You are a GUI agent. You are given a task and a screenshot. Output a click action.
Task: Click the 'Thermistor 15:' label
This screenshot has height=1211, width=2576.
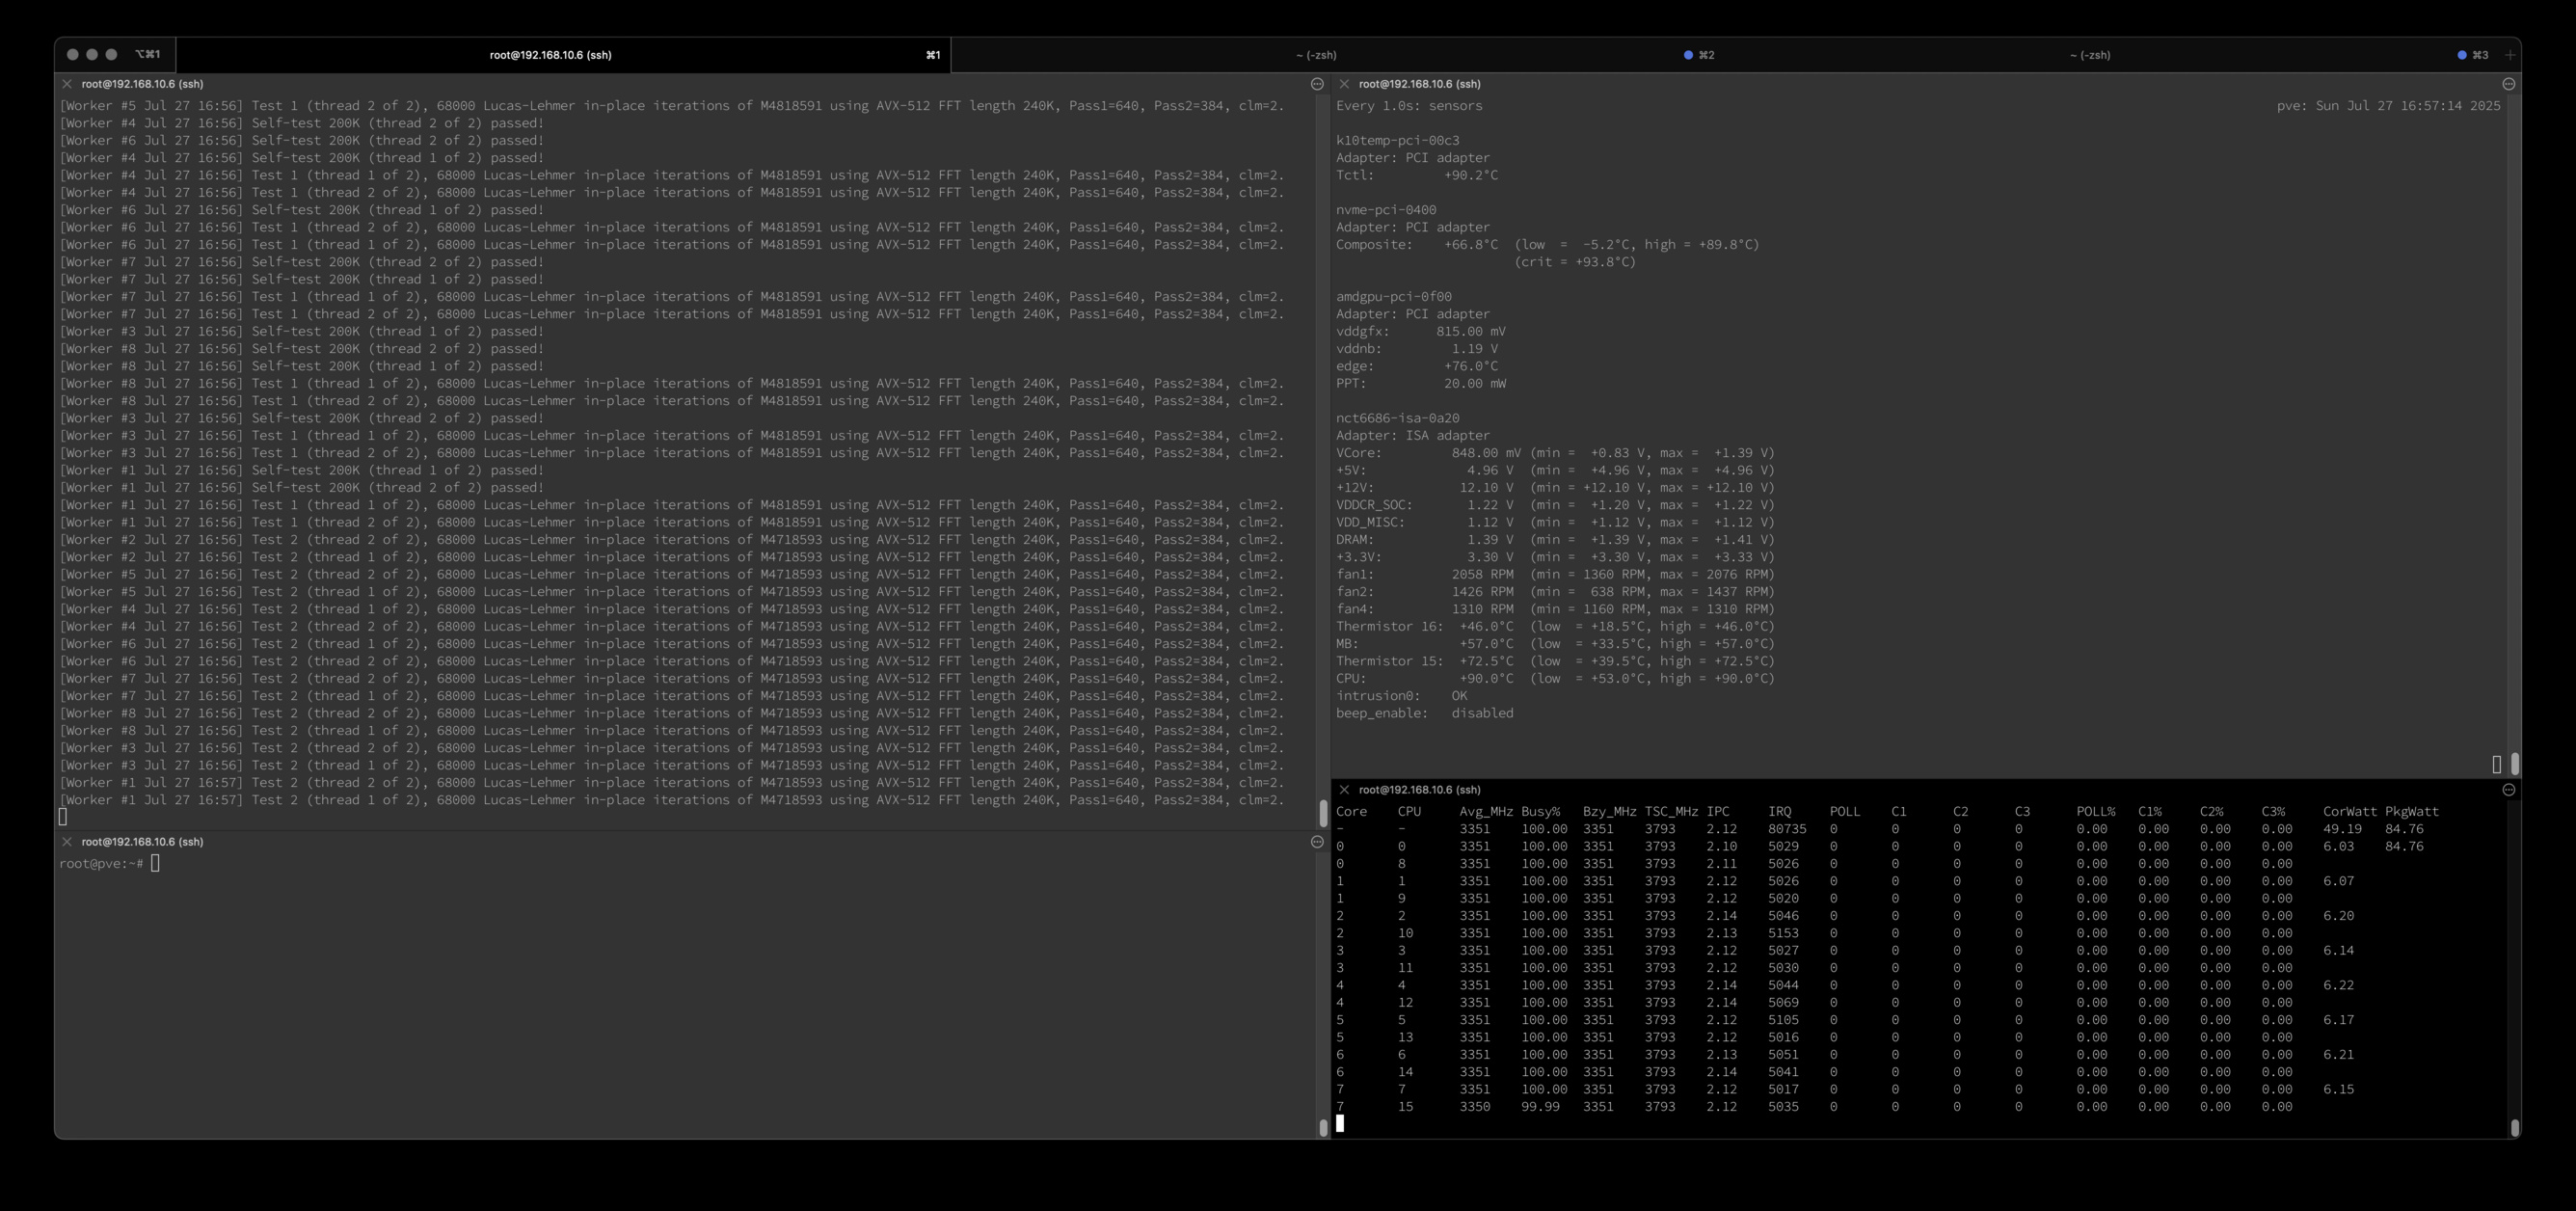pos(1390,661)
